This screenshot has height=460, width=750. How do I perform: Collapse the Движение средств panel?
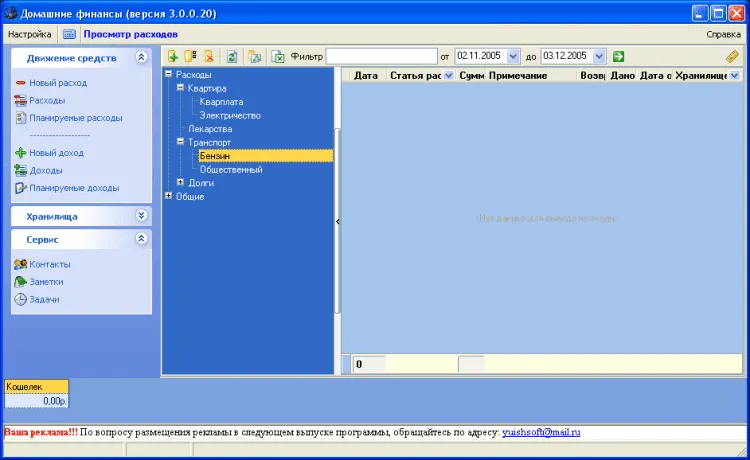pos(141,57)
